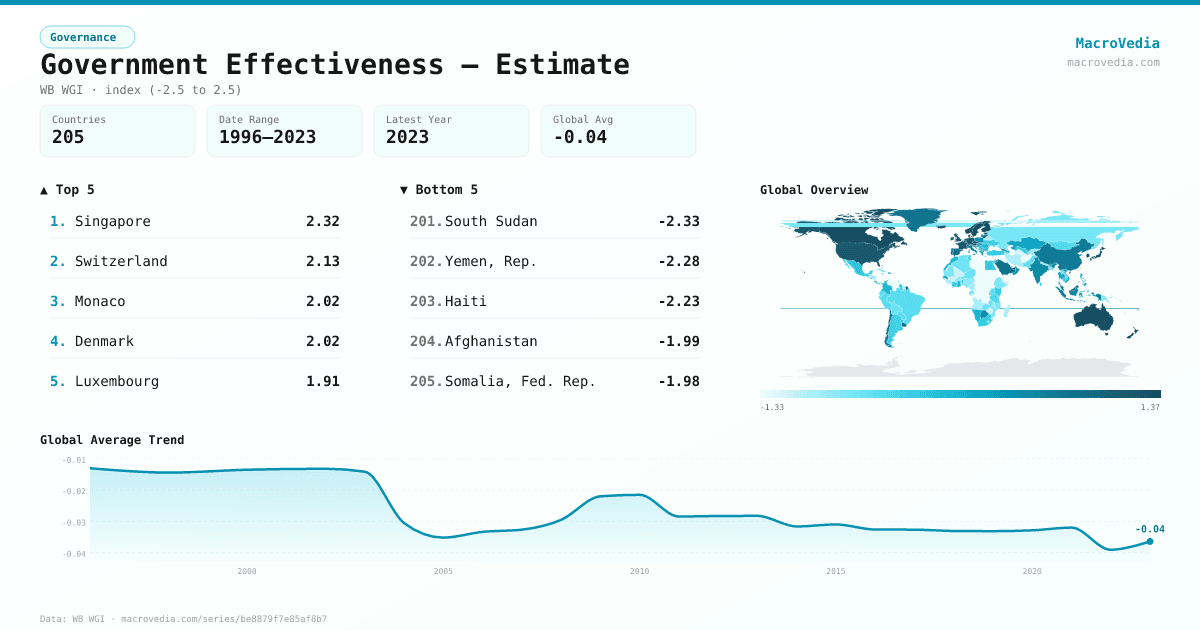Pick the Switzerland row with 2.13
Image resolution: width=1200 pixels, height=630 pixels.
194,261
